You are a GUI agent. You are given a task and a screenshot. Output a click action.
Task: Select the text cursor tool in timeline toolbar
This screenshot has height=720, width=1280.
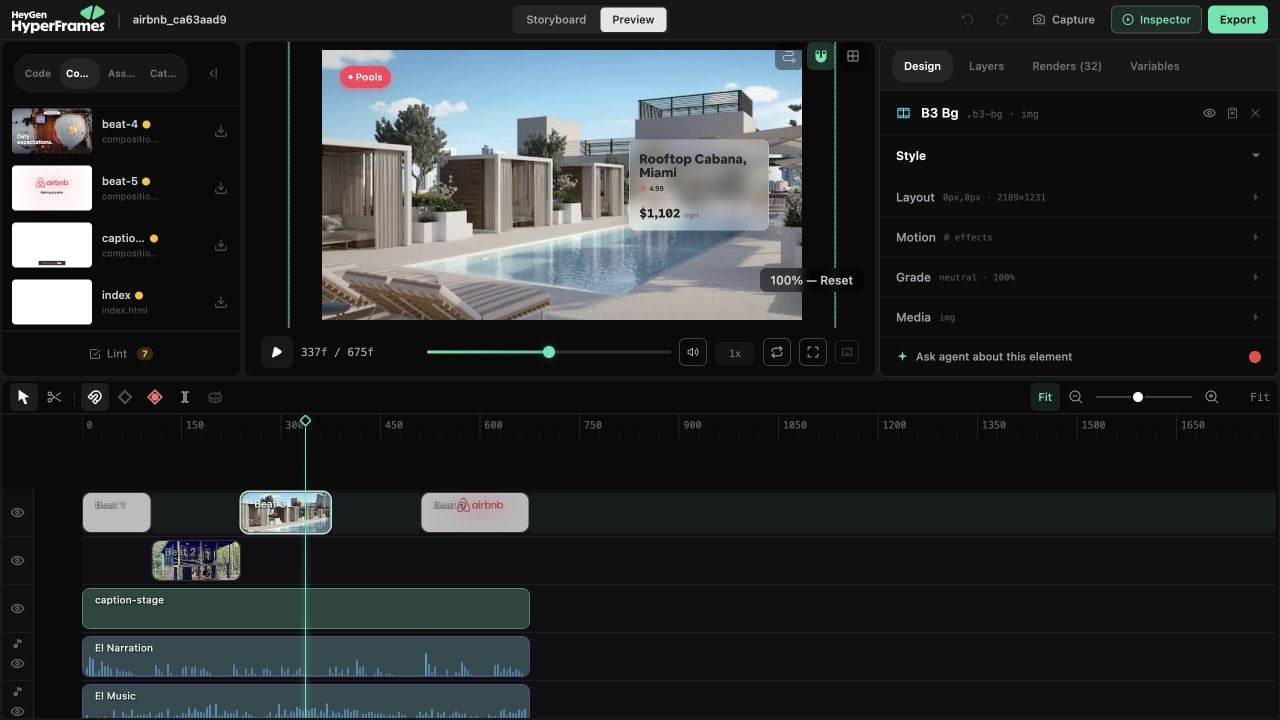tap(185, 397)
